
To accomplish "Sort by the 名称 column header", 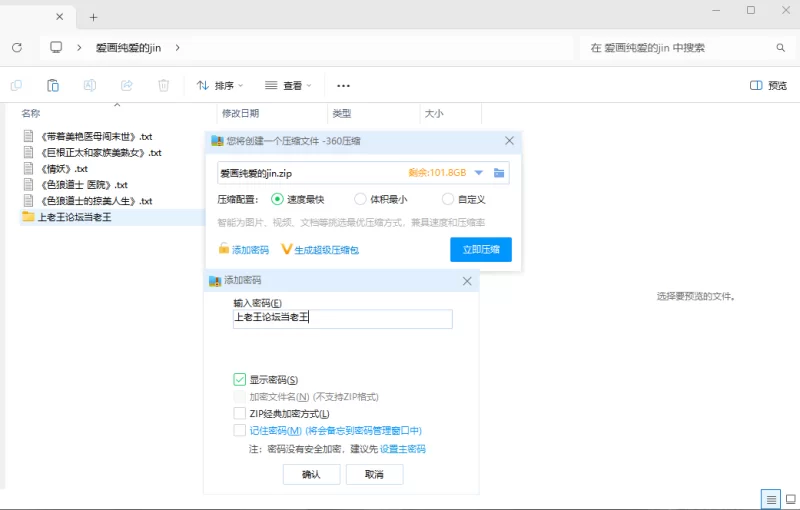I will [x=31, y=113].
